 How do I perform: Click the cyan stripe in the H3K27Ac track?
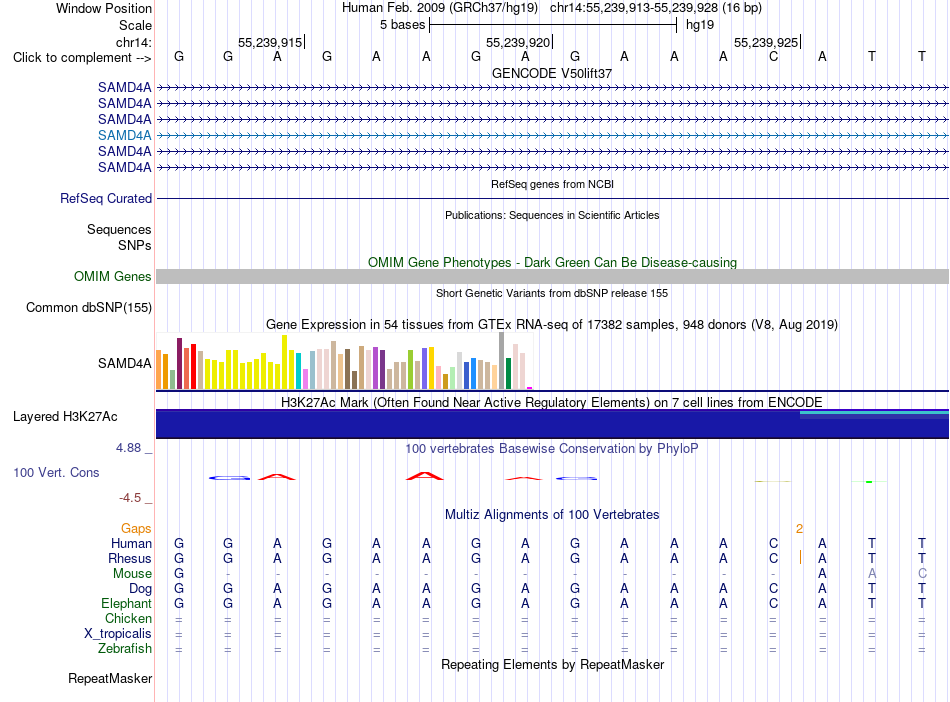(874, 412)
